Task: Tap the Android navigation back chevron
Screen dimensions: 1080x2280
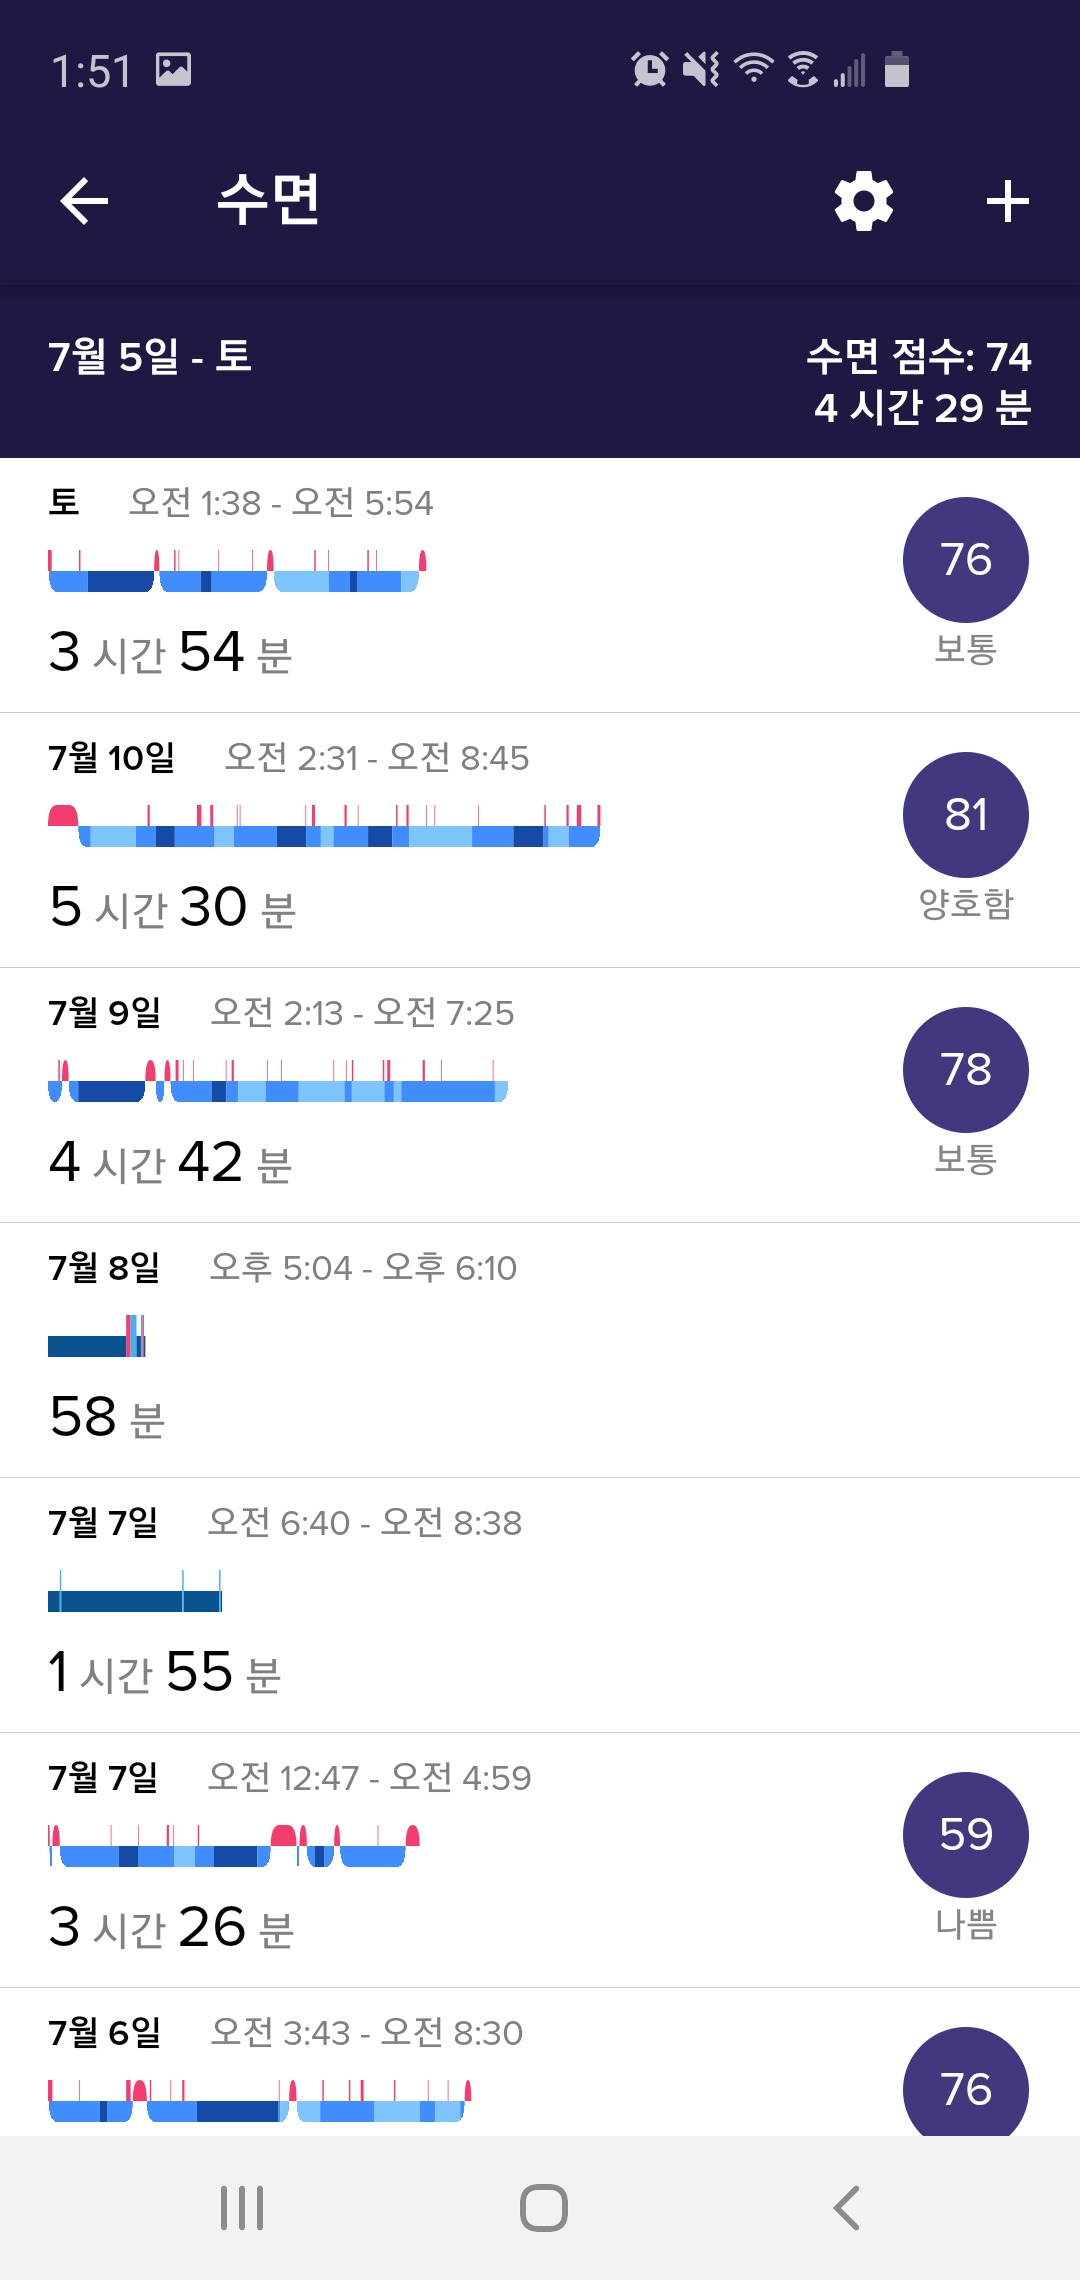Action: (x=846, y=2208)
